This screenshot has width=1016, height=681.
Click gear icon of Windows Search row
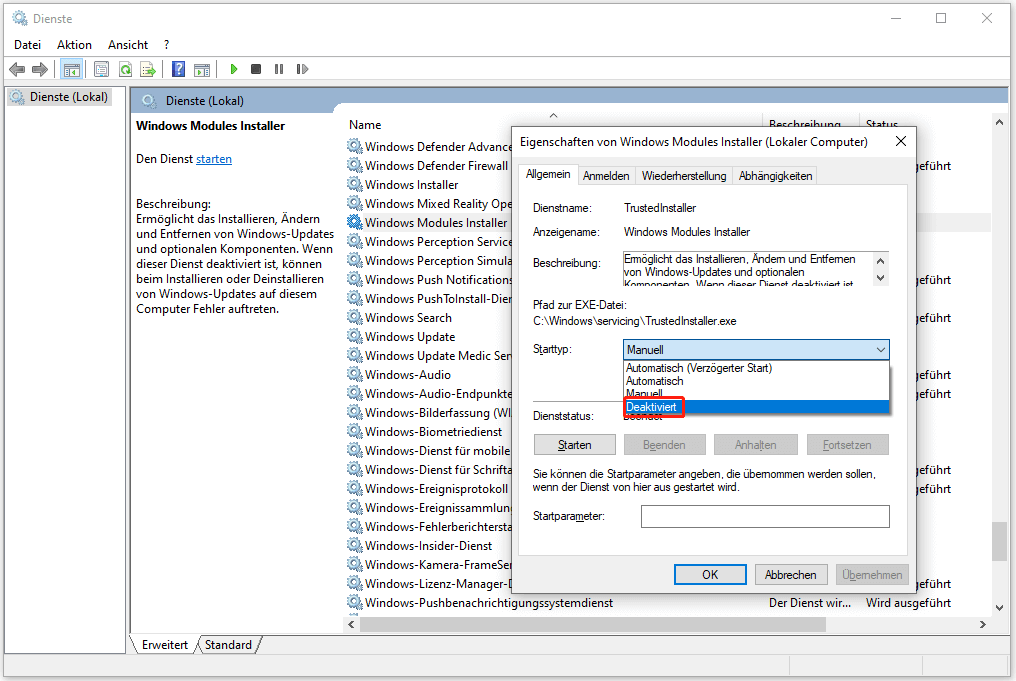pos(354,317)
